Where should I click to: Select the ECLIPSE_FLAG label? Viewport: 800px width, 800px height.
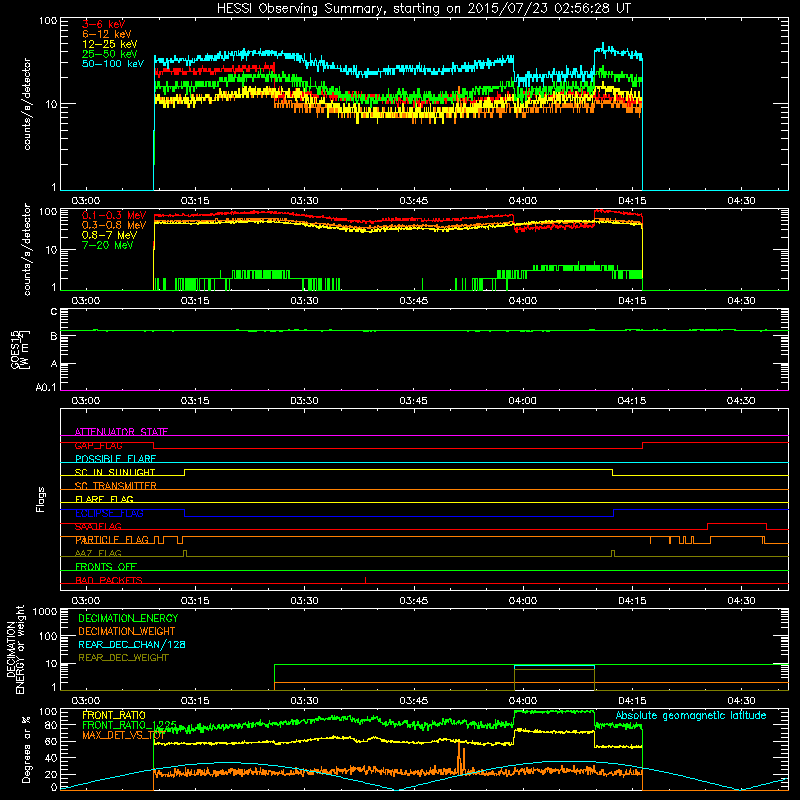click(109, 513)
